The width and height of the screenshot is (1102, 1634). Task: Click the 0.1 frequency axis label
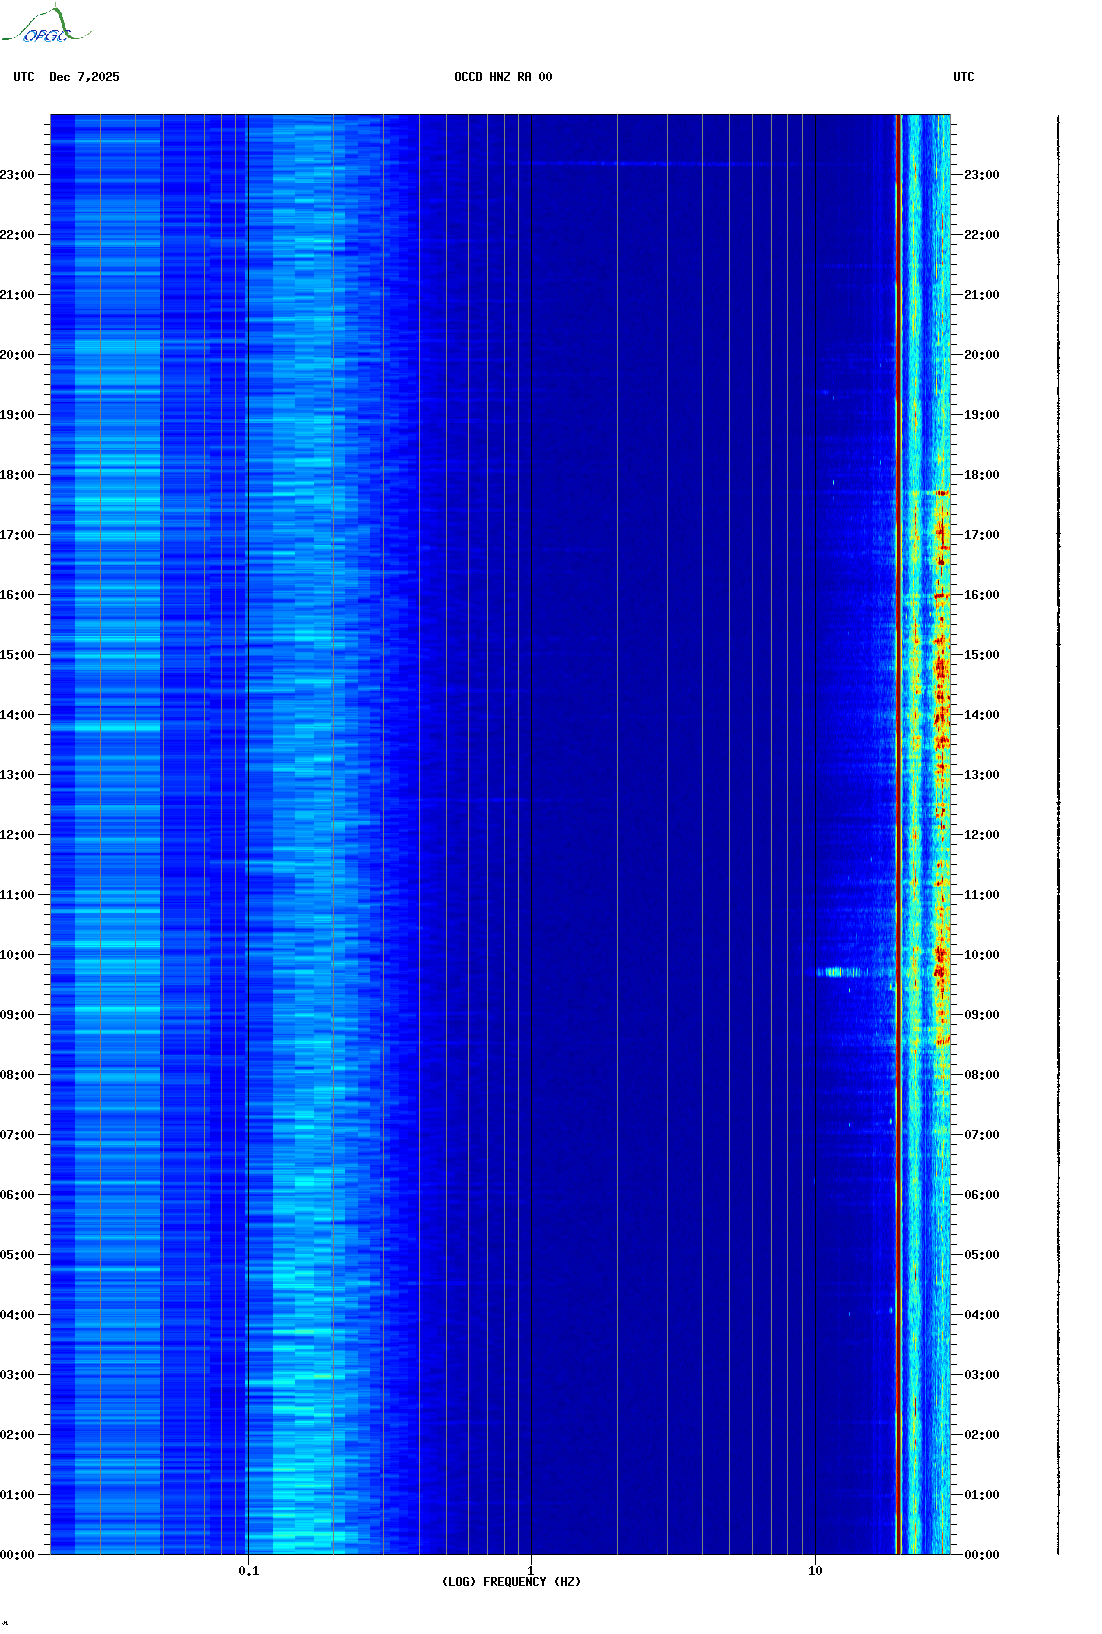point(248,1571)
